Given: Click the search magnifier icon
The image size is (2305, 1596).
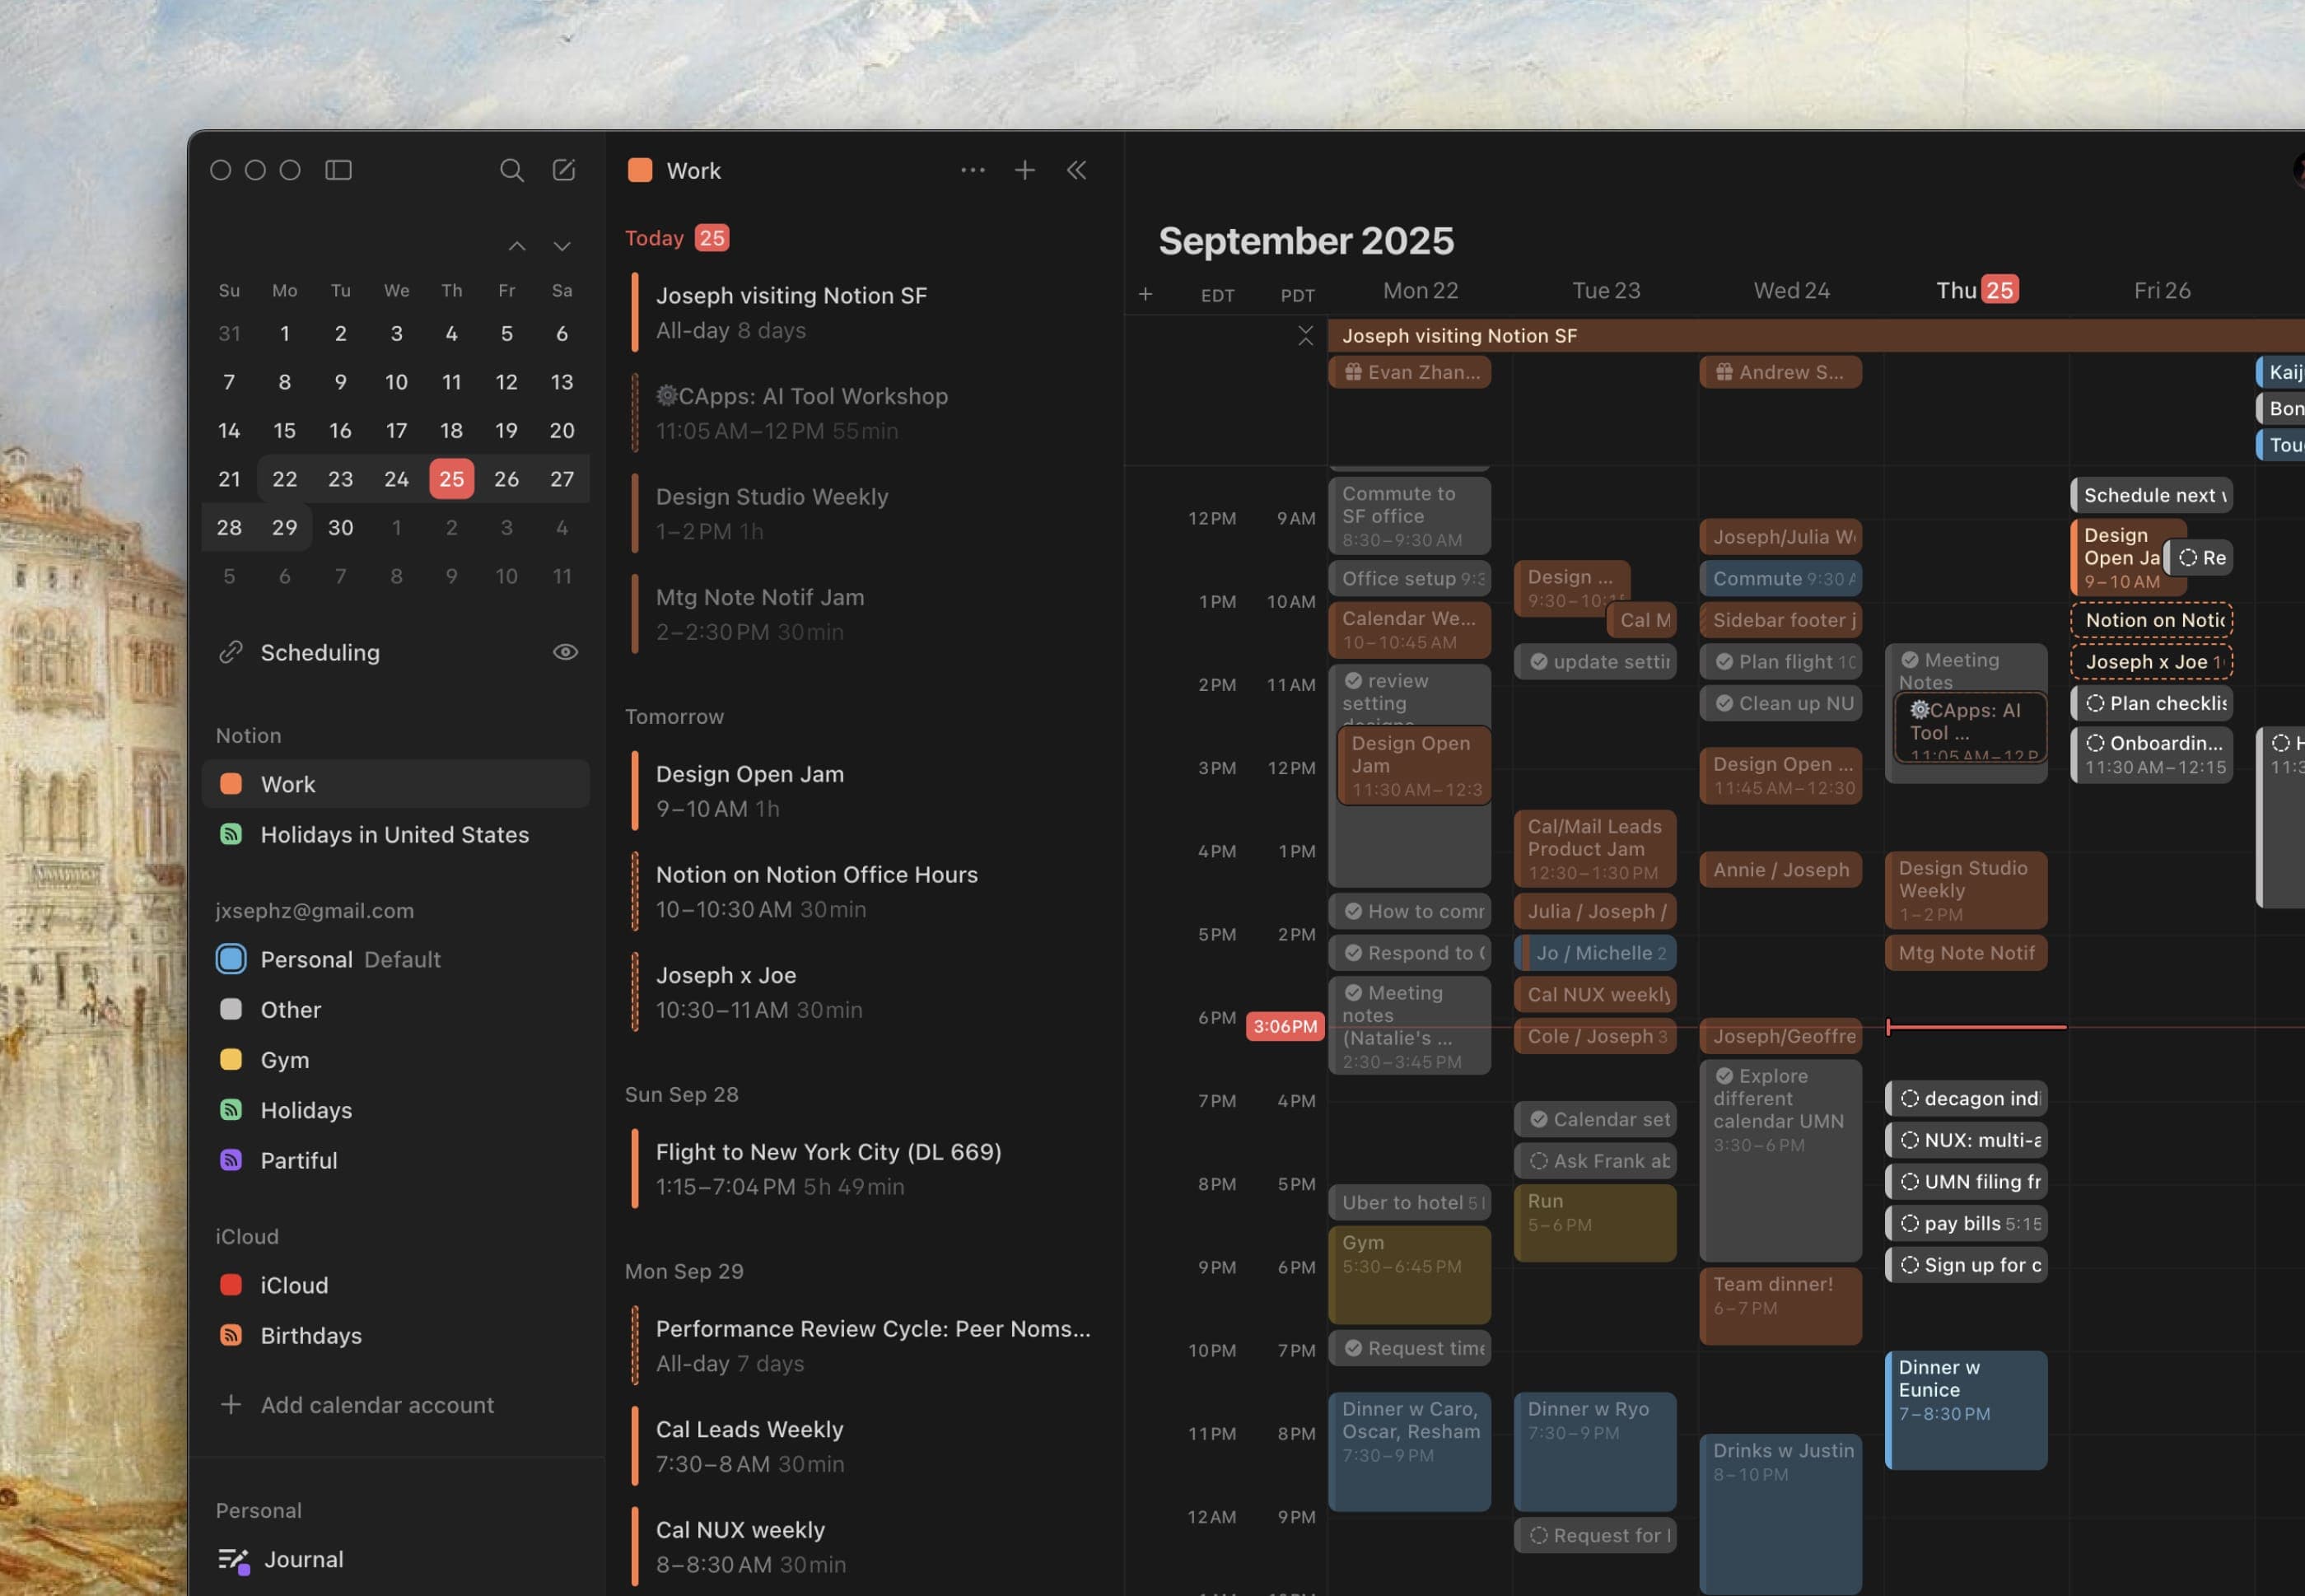Looking at the screenshot, I should tap(511, 170).
